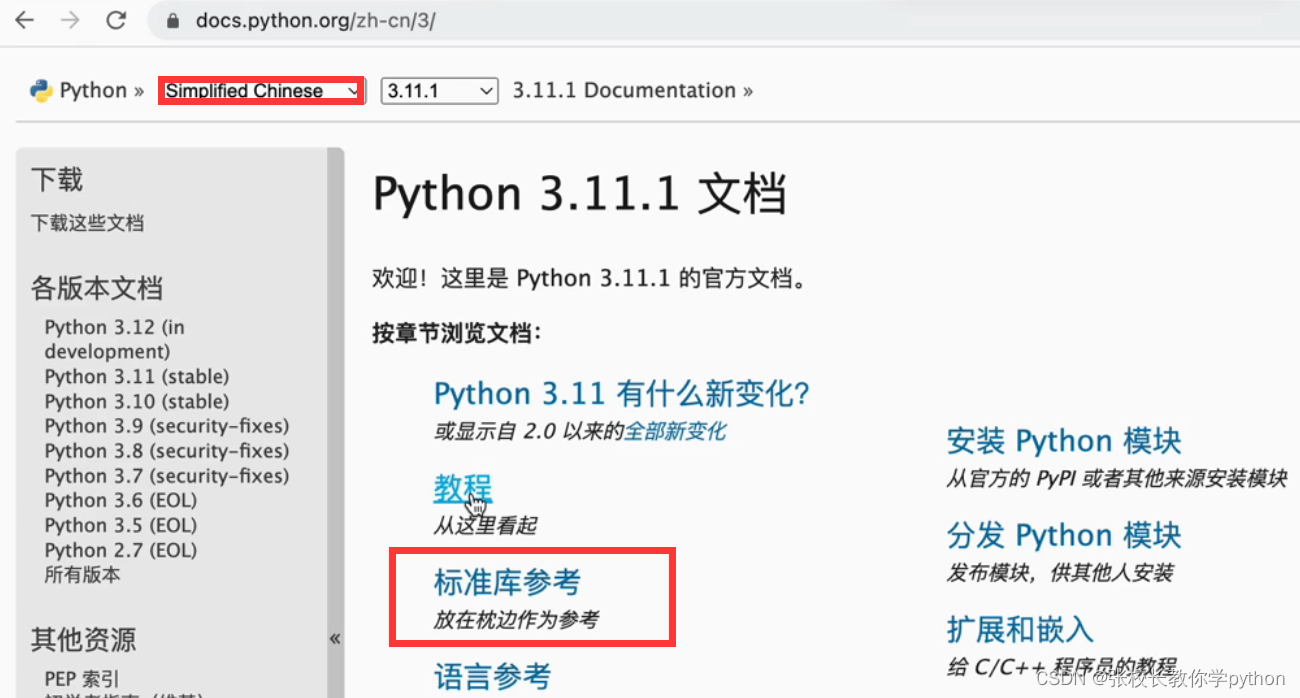Click the lock icon in address bar
Image resolution: width=1300 pixels, height=698 pixels.
click(173, 20)
